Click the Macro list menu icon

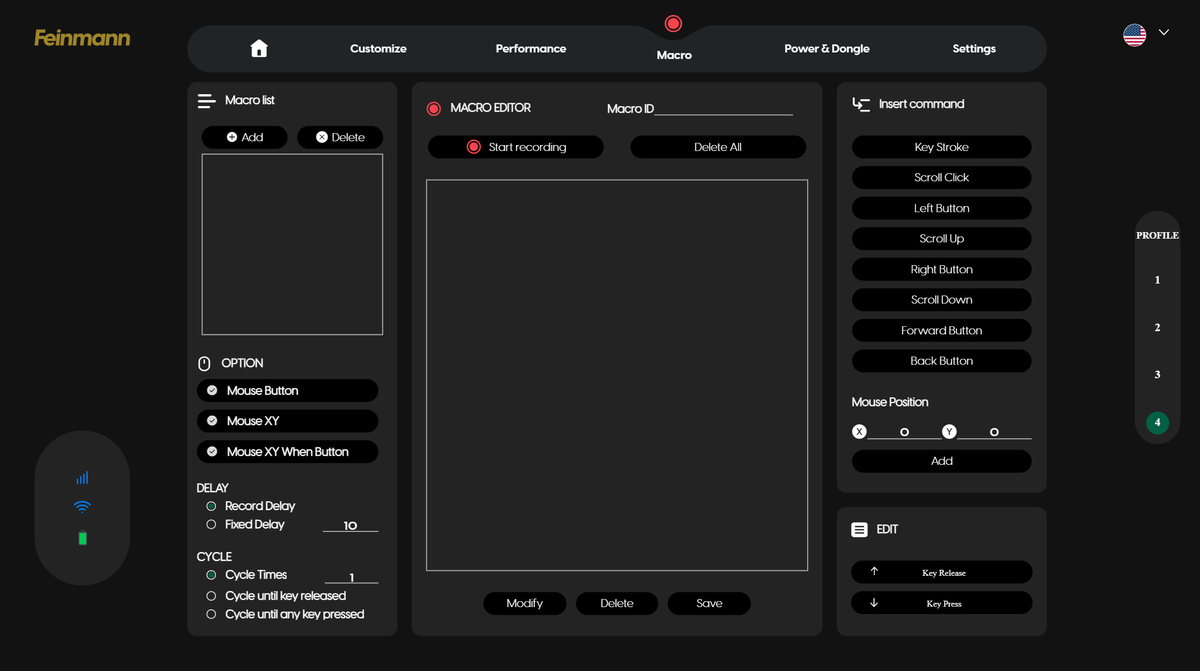coord(207,101)
